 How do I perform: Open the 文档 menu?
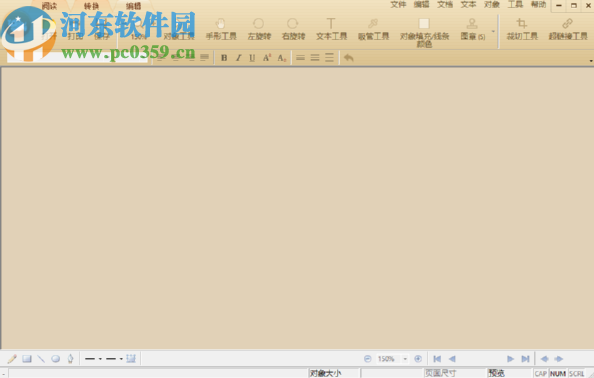(x=445, y=5)
